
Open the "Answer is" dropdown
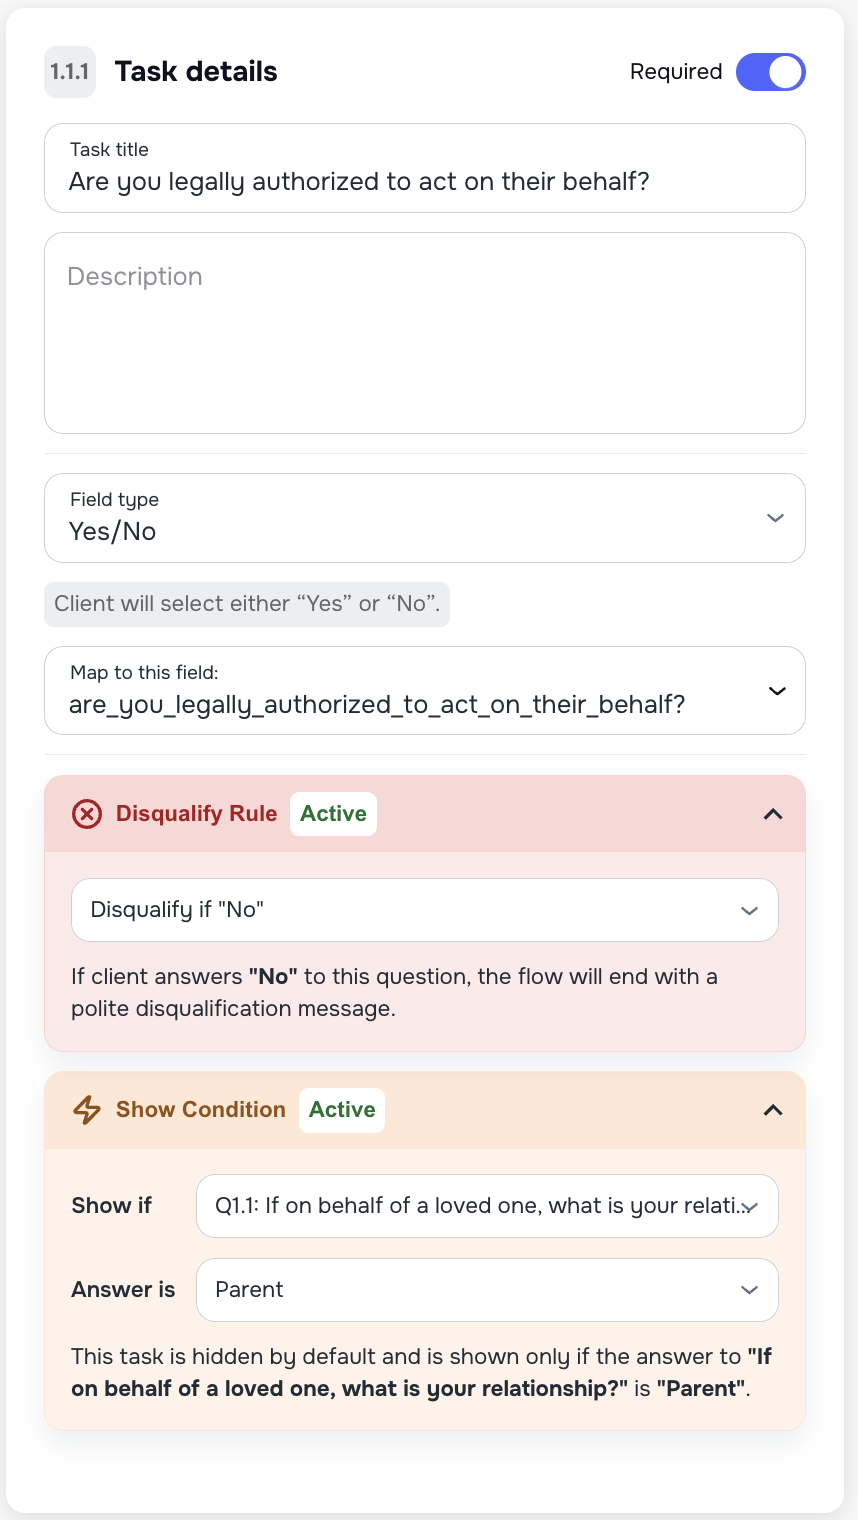point(487,1289)
